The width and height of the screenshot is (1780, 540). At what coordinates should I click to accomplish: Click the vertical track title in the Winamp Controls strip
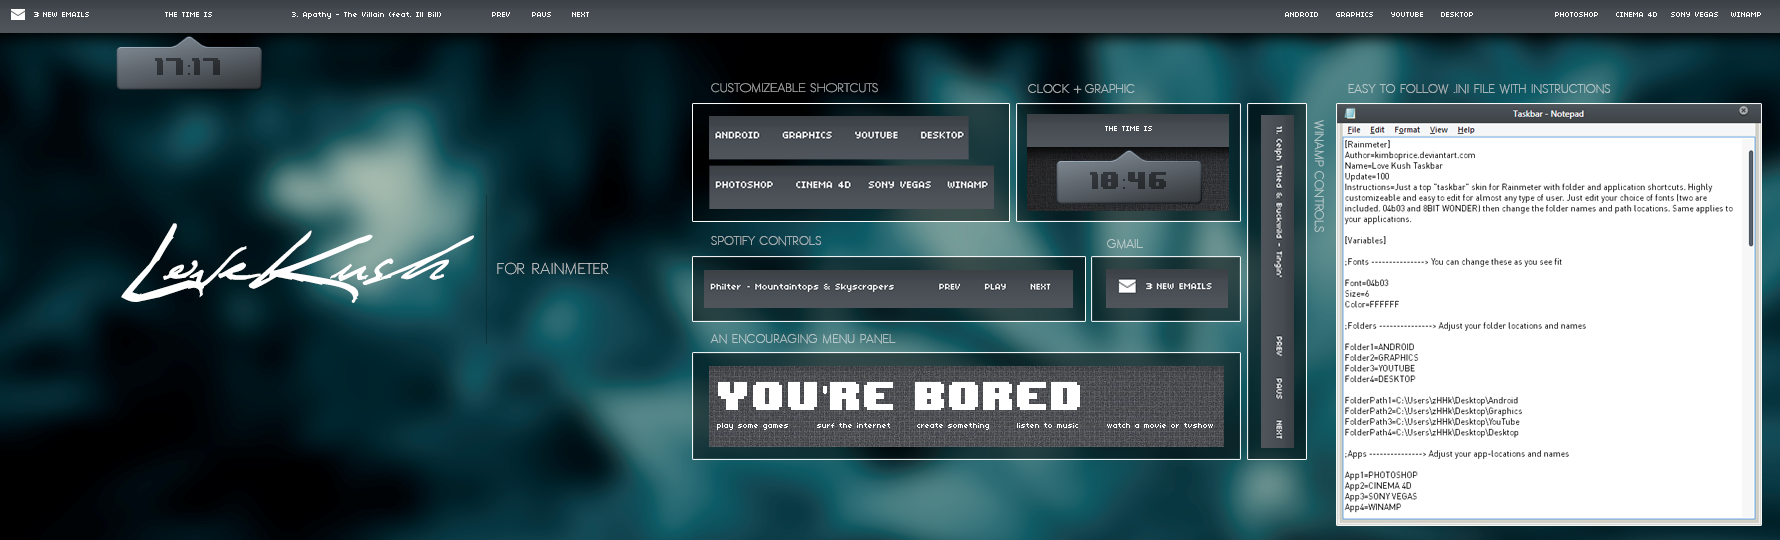(x=1278, y=200)
